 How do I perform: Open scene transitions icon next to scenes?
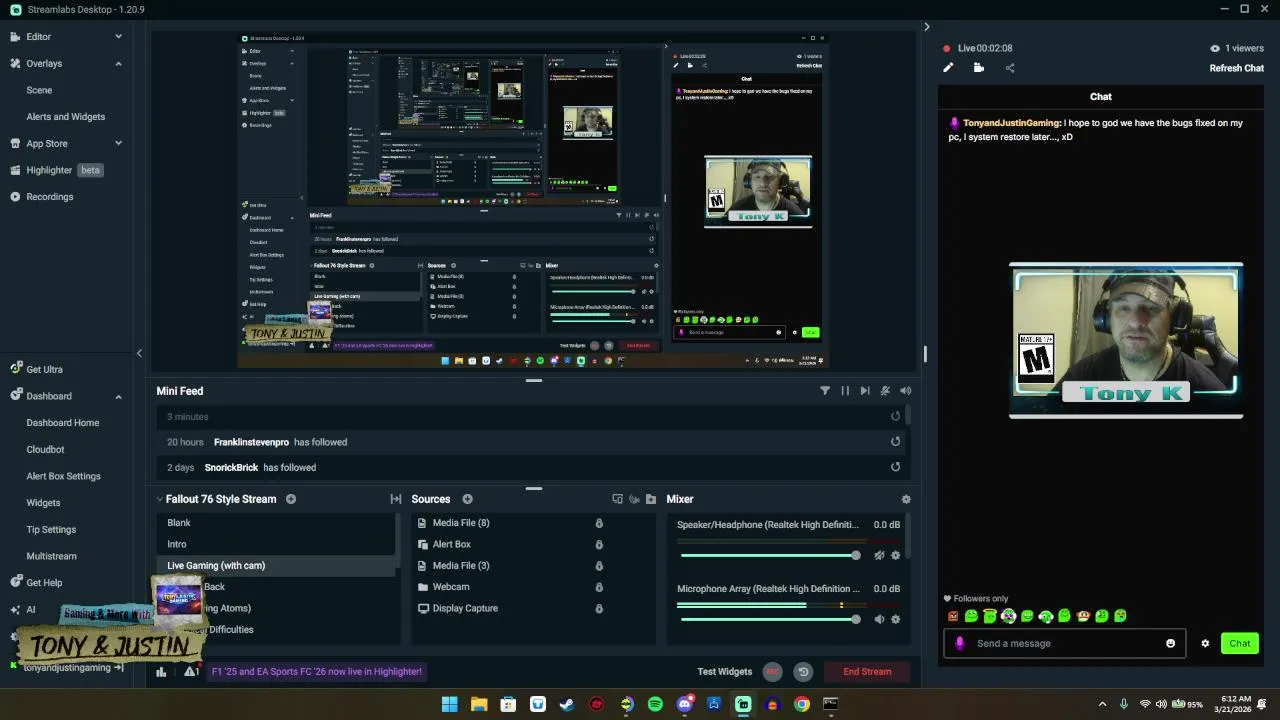coord(396,499)
